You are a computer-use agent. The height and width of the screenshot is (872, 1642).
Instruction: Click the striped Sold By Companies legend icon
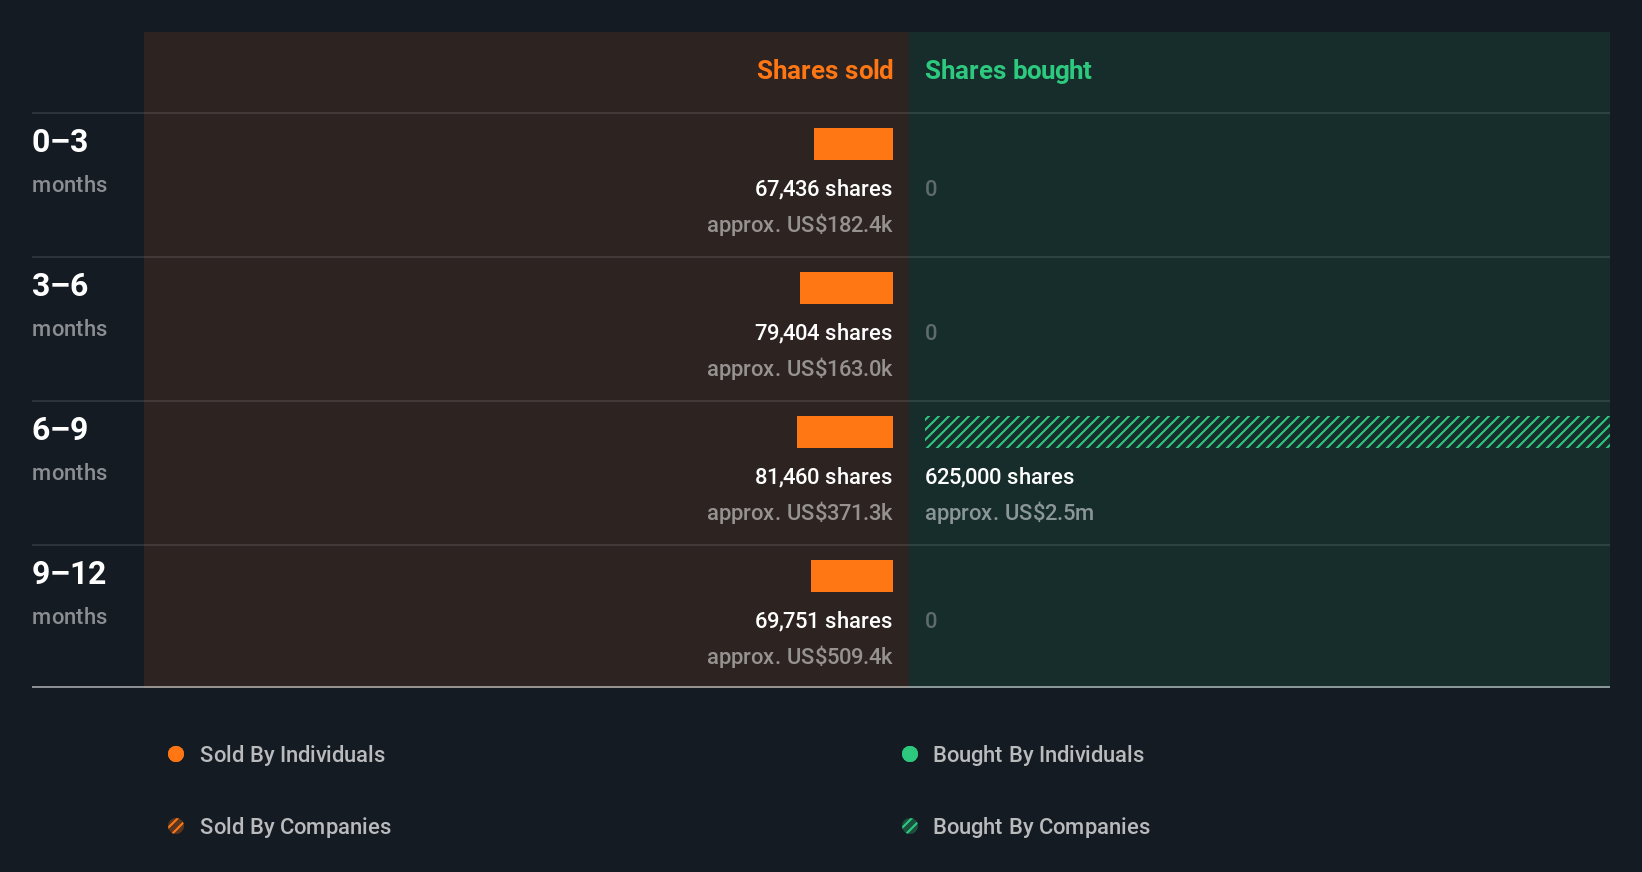(x=176, y=826)
